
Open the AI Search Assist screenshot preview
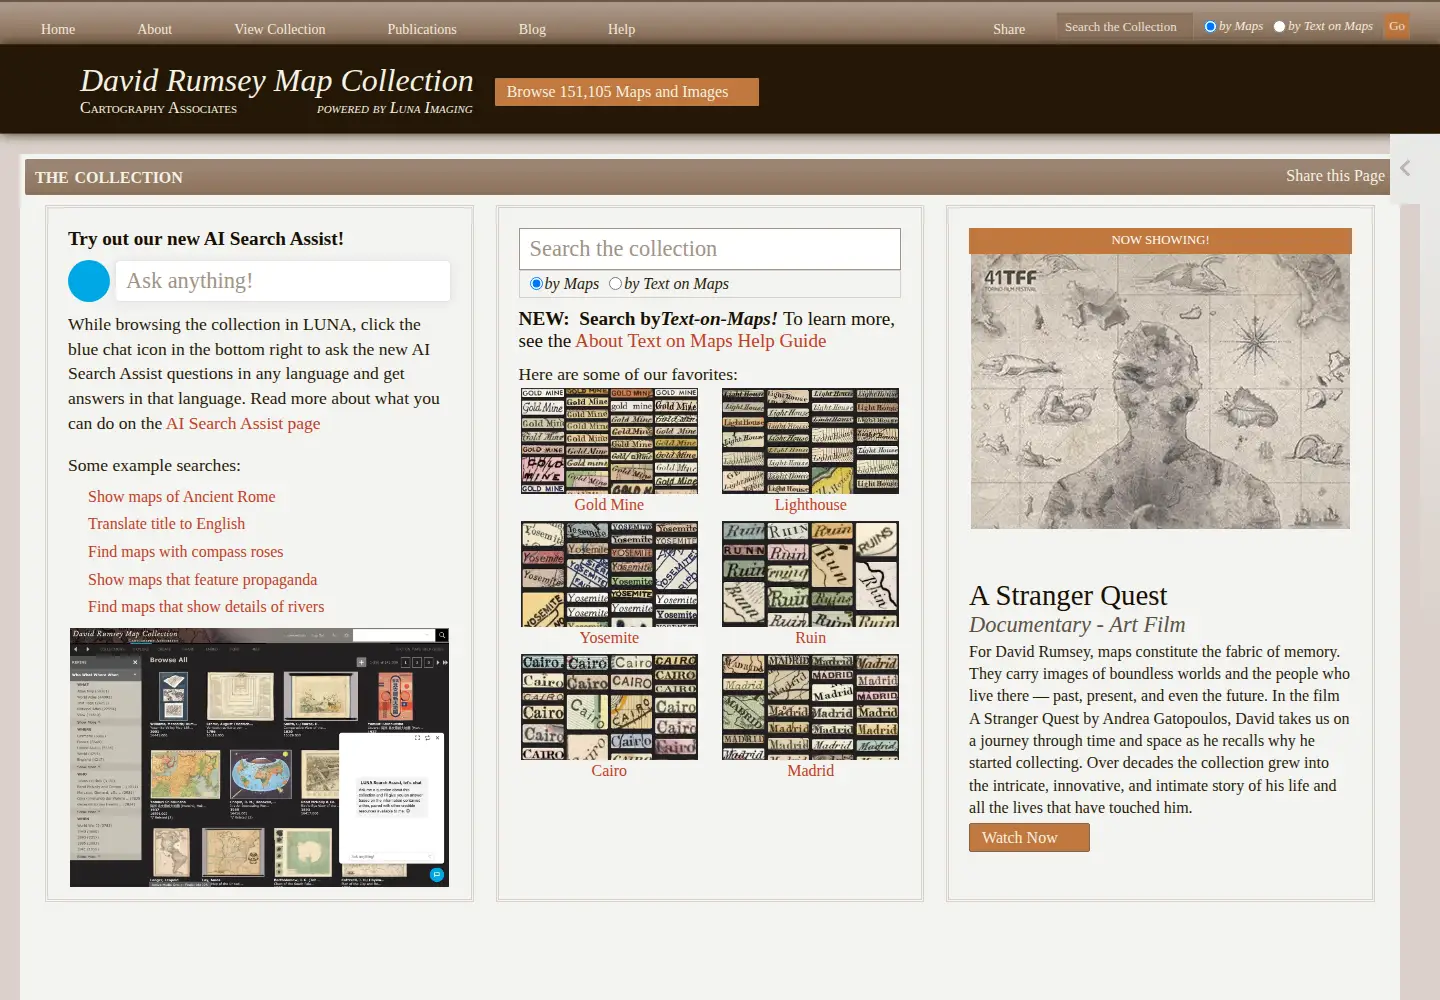coord(259,758)
